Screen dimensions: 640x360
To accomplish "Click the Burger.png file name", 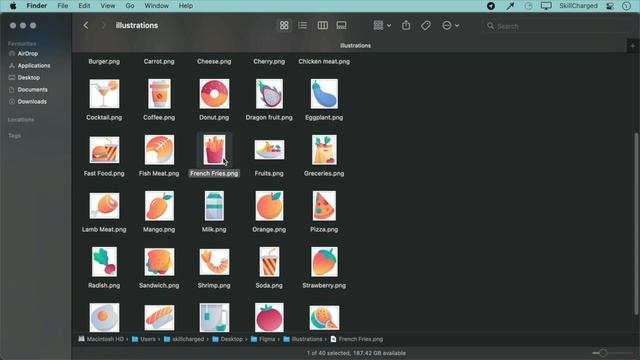I will 104,62.
